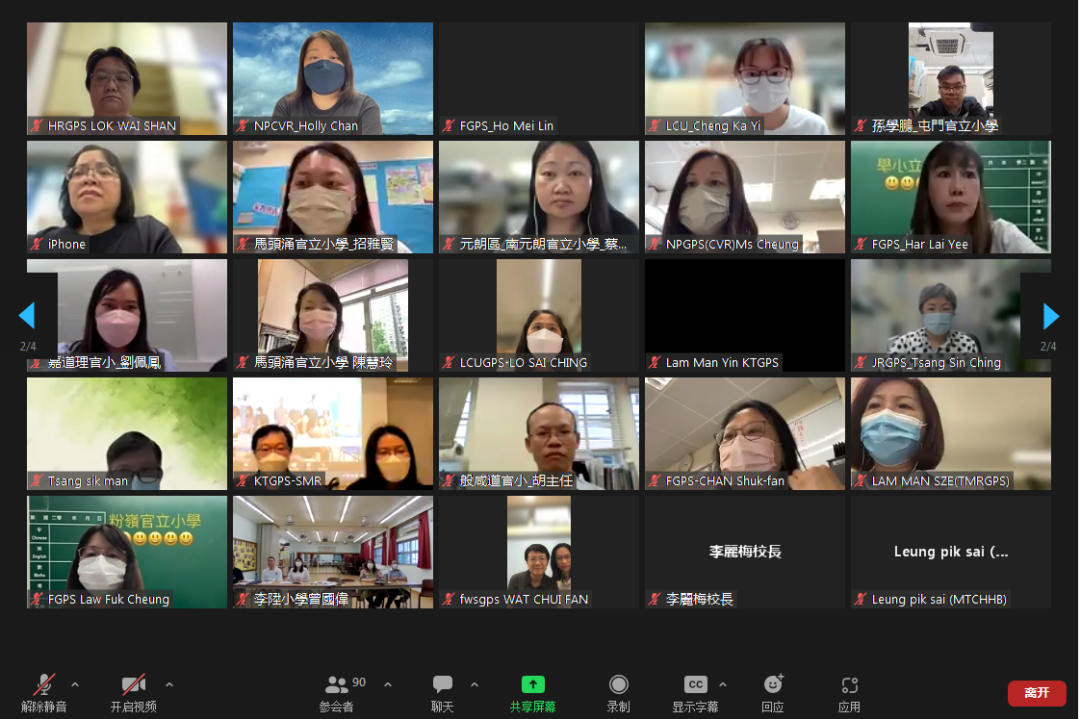Expand participants options arrow beside 参会者

click(388, 685)
